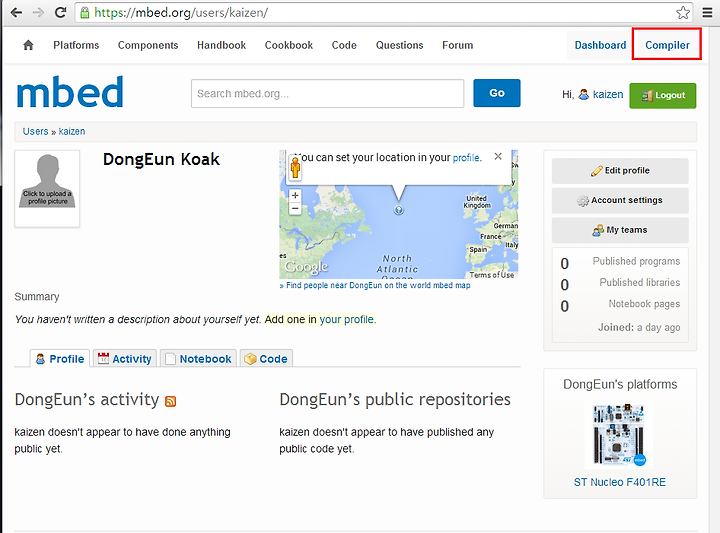Image resolution: width=720 pixels, height=533 pixels.
Task: Click the blue Go search button
Action: (x=497, y=93)
